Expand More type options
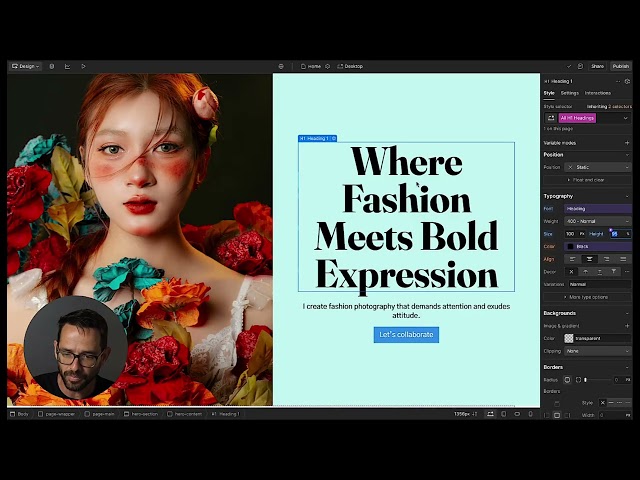This screenshot has height=480, width=640. click(x=588, y=297)
